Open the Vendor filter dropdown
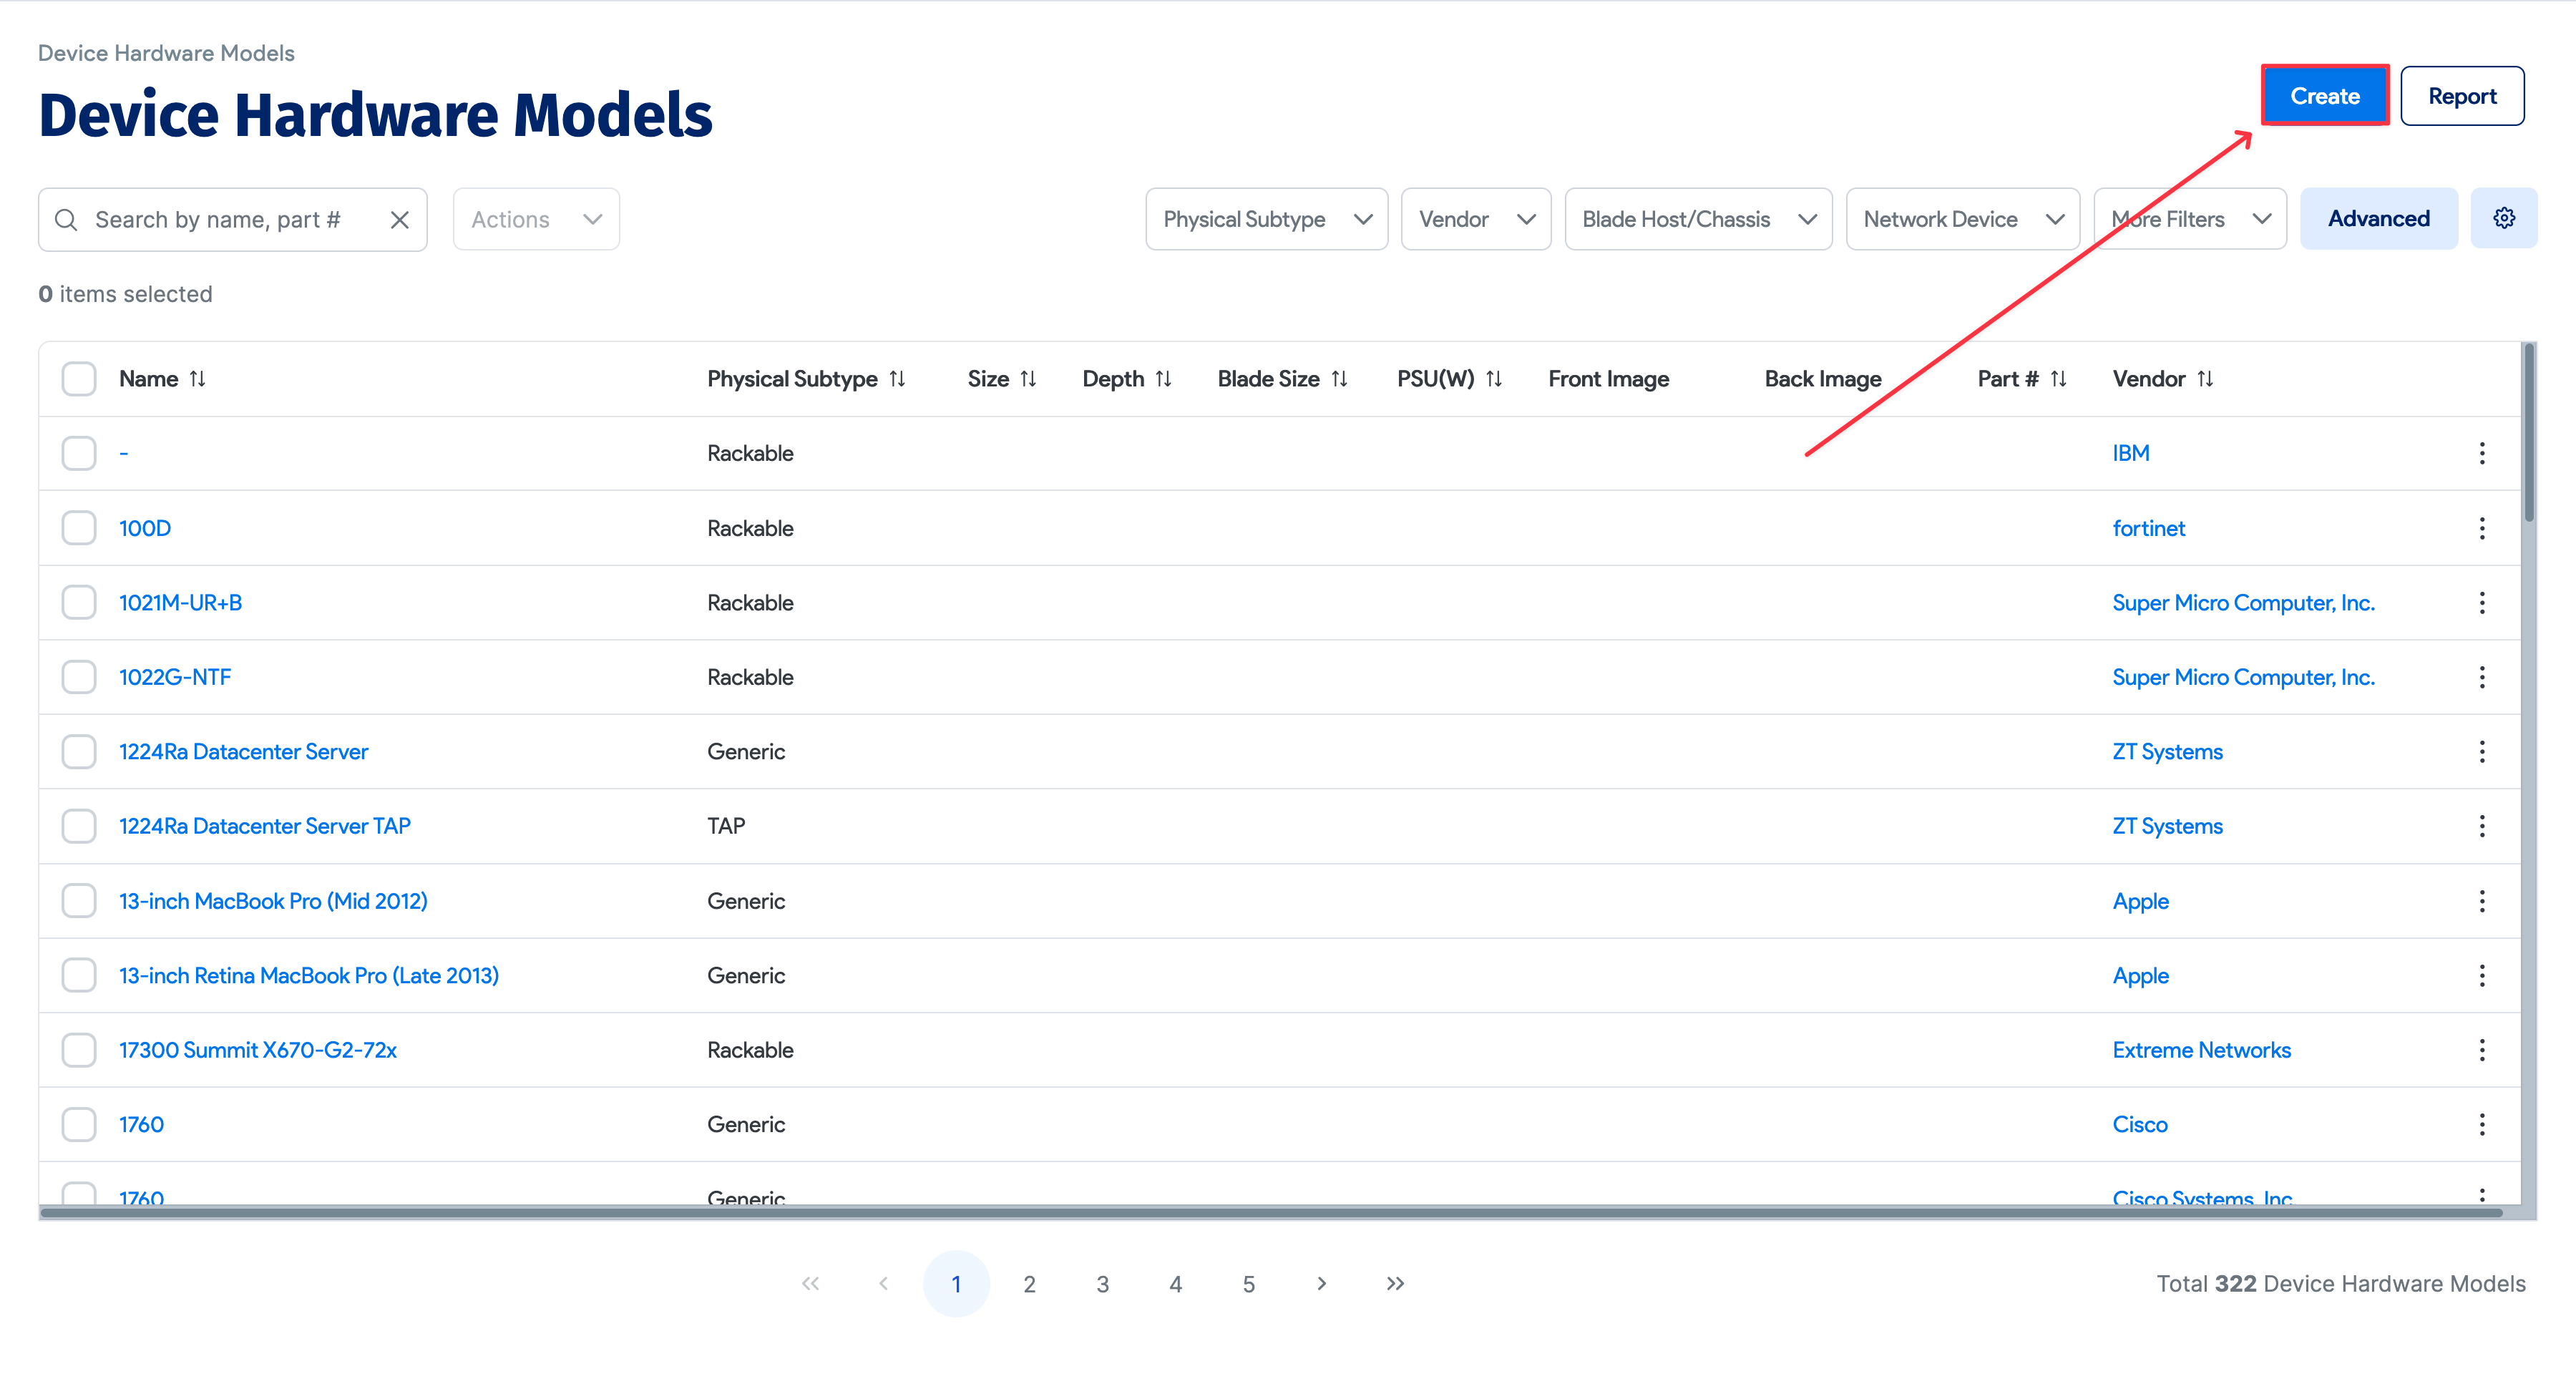The height and width of the screenshot is (1384, 2576). point(1475,219)
